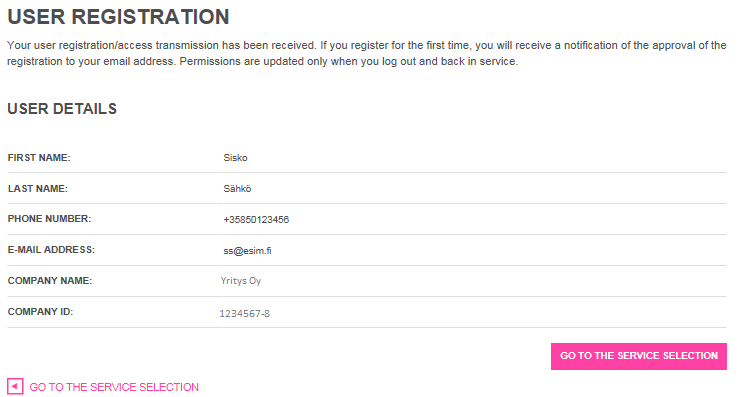The height and width of the screenshot is (397, 738).
Task: Click the User Details section heading
Action: [x=62, y=109]
